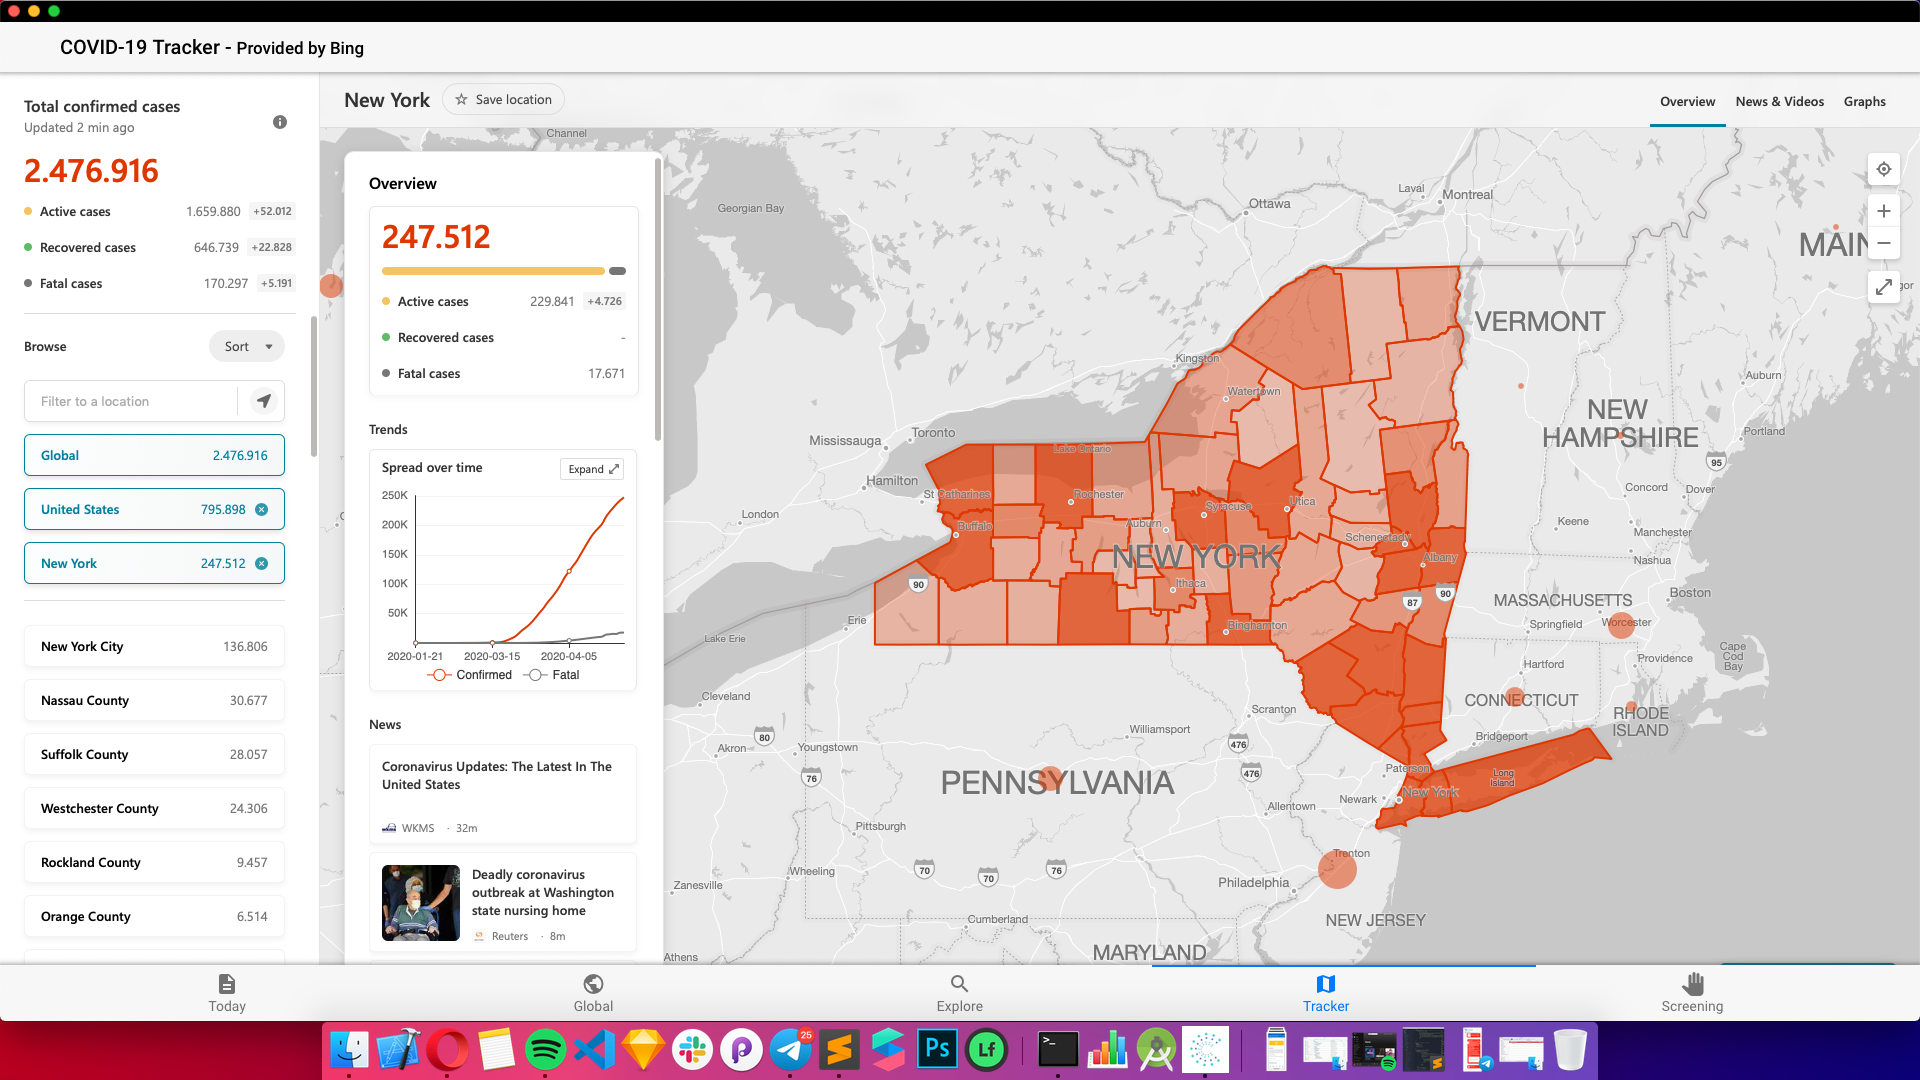Select the New York 247.512 entry

coord(154,563)
